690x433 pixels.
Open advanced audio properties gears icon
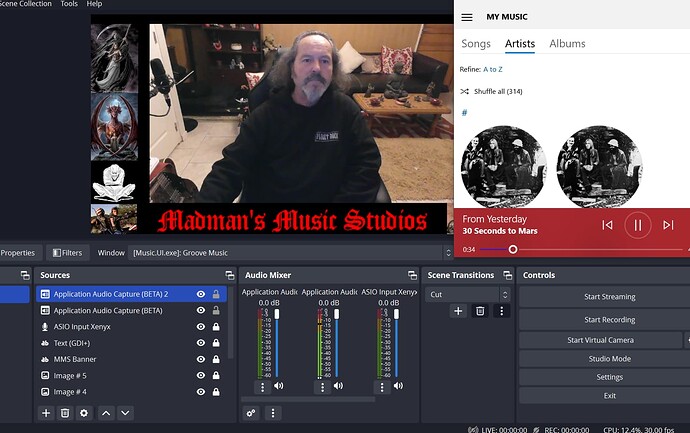coord(251,413)
